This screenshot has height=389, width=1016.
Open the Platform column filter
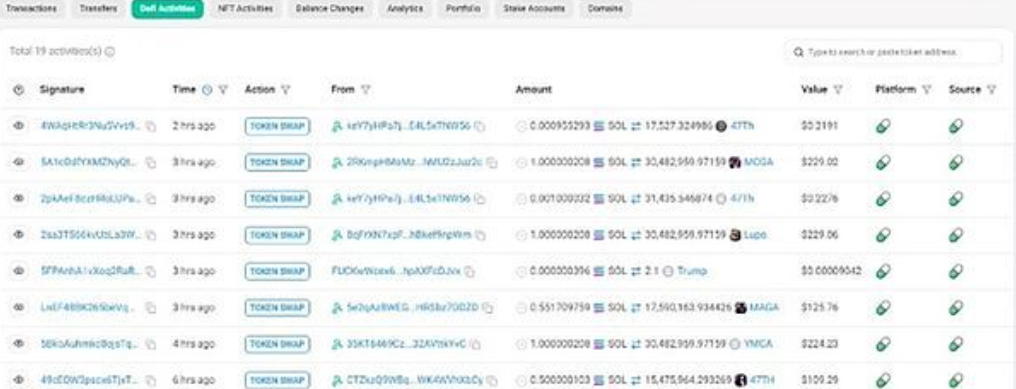click(927, 90)
